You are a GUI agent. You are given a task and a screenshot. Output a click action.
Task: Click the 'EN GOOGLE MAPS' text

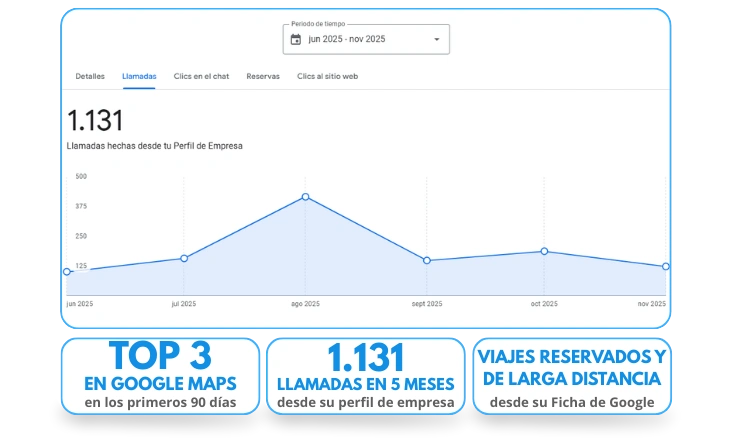(160, 384)
